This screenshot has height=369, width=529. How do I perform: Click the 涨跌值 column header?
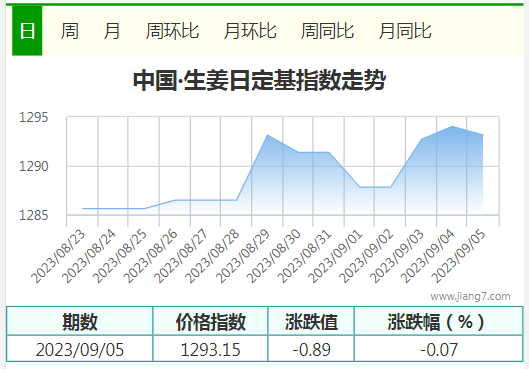pos(311,321)
